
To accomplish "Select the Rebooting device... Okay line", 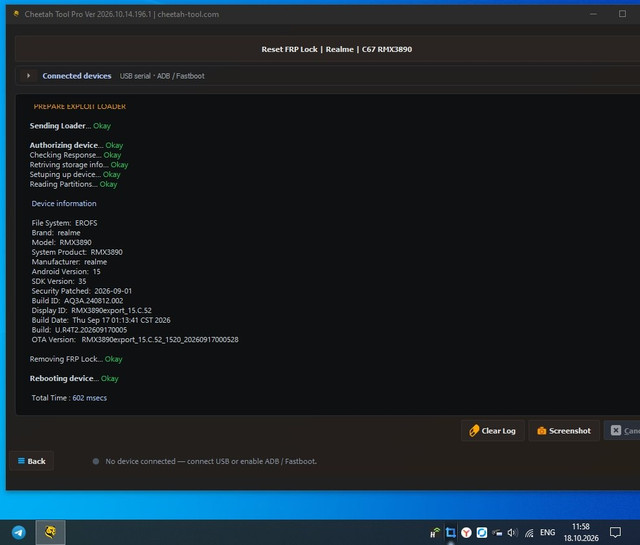I will click(74, 378).
